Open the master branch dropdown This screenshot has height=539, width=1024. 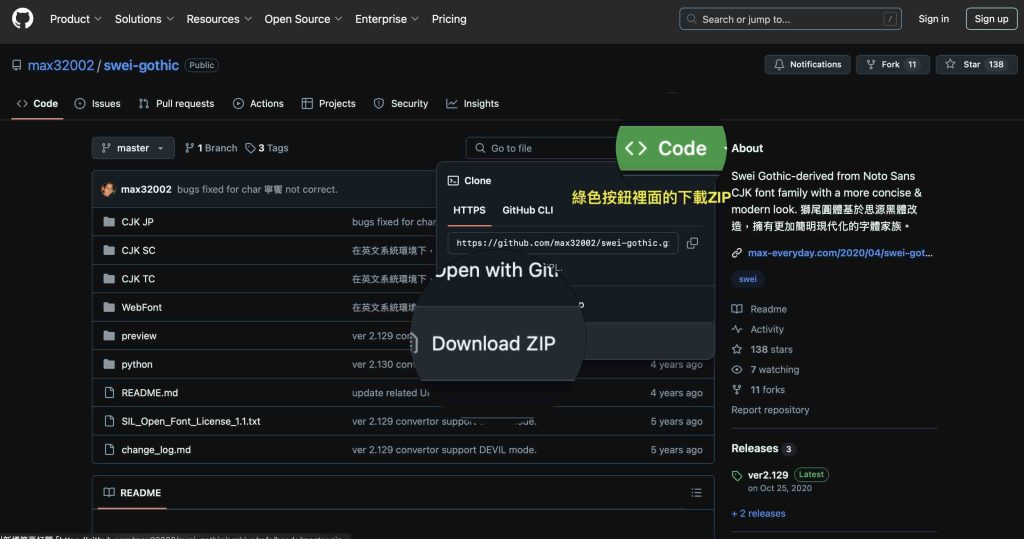click(133, 148)
